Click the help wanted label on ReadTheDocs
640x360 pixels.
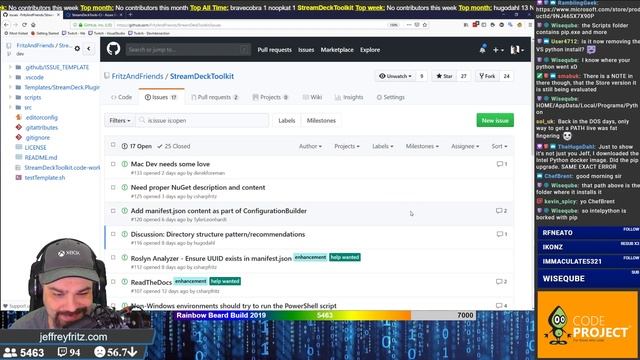pos(225,281)
